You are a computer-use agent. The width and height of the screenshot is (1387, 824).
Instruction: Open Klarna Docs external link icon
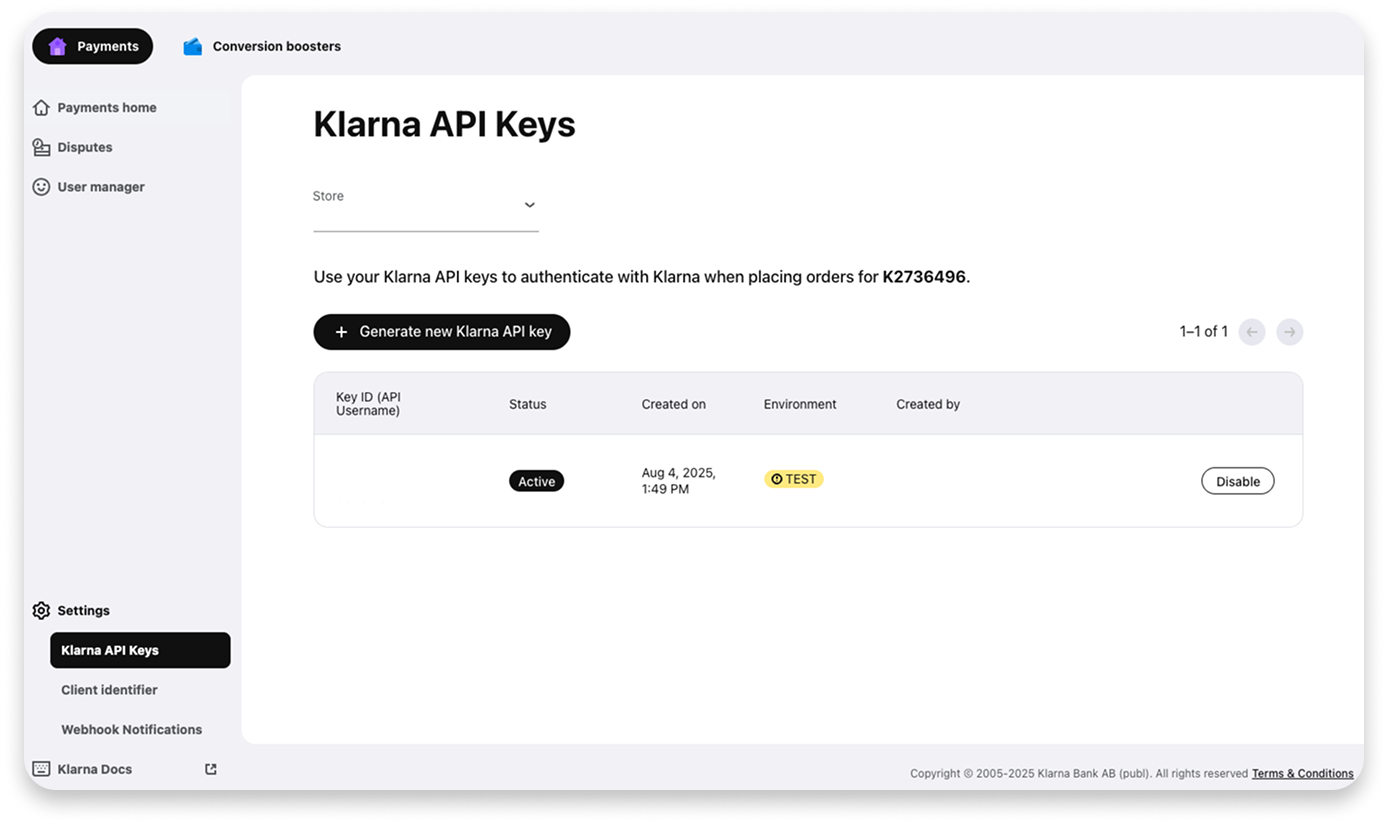(x=211, y=769)
